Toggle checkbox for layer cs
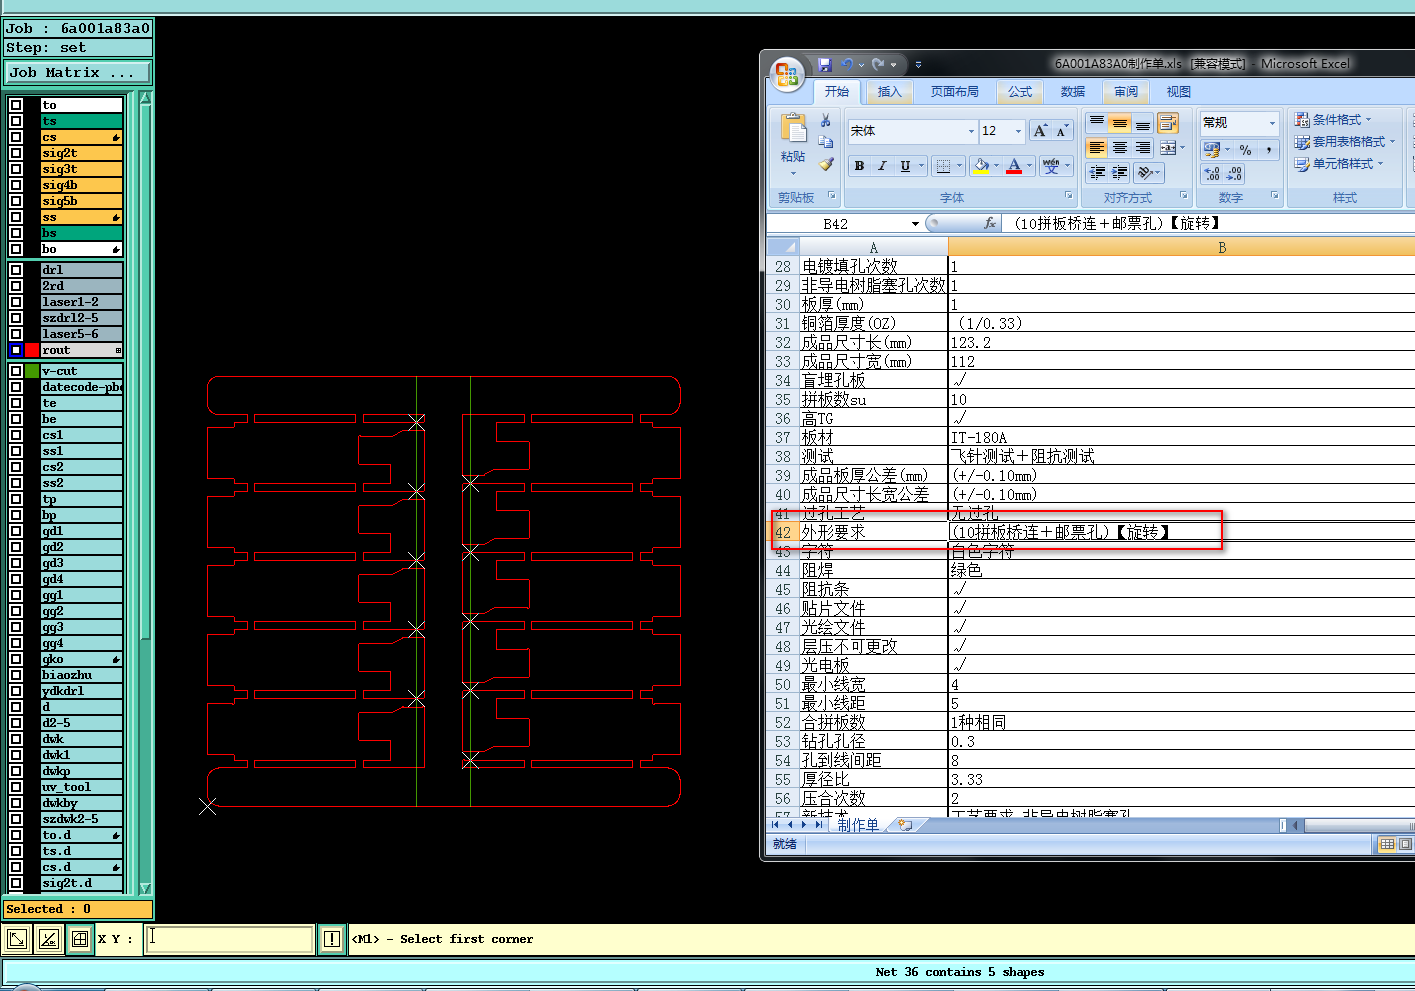 [x=16, y=137]
